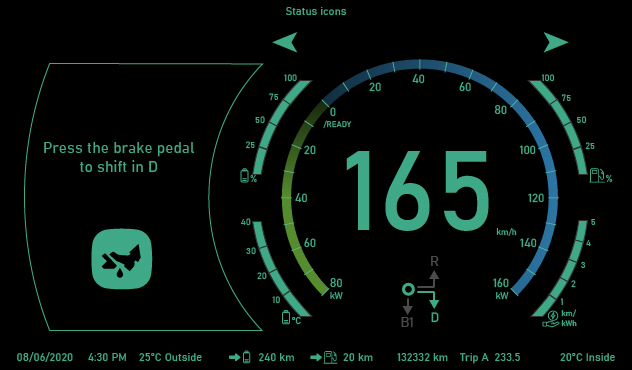Click the 165 speed readout

pyautogui.click(x=418, y=191)
